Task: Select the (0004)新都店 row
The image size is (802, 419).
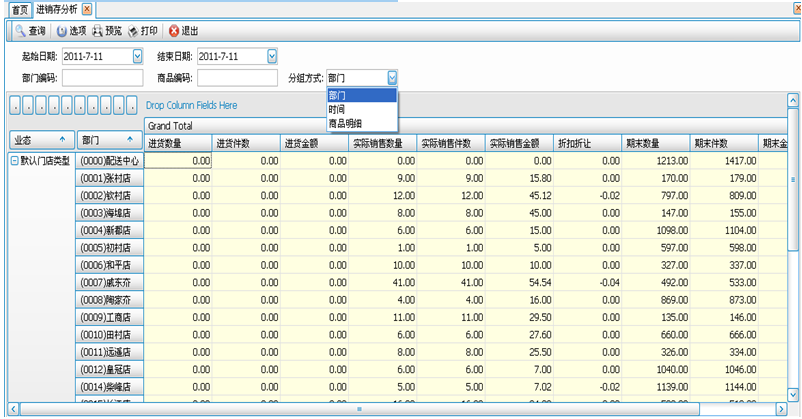Action: [x=109, y=231]
